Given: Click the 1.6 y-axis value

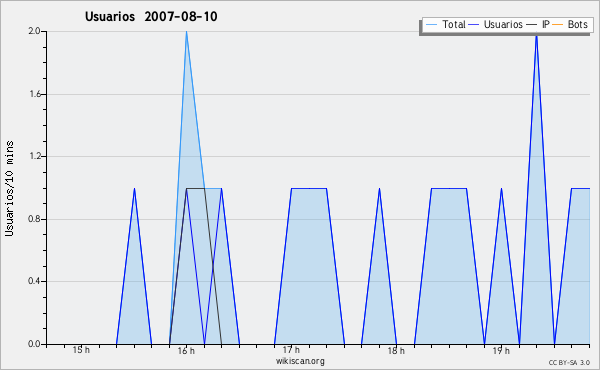Looking at the screenshot, I should (35, 94).
